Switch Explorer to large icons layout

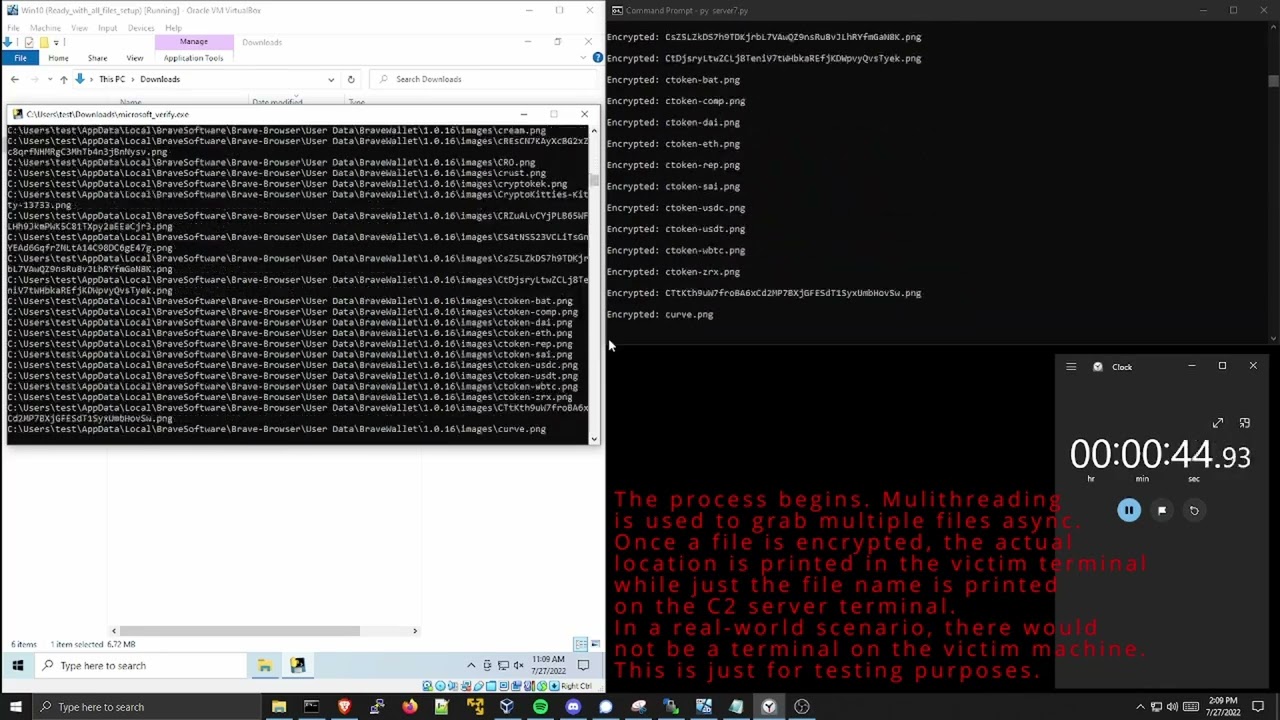(x=595, y=644)
